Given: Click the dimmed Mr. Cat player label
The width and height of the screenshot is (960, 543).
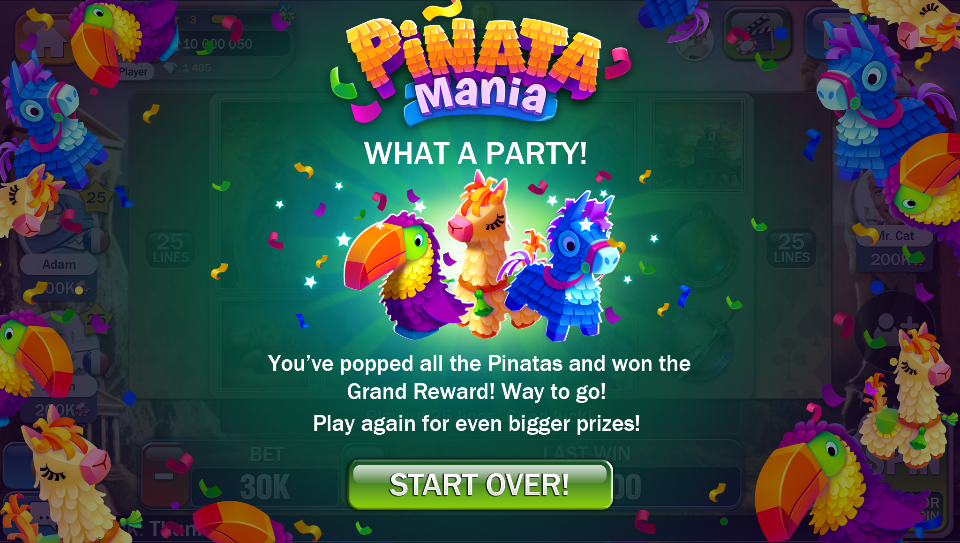Looking at the screenshot, I should (895, 236).
